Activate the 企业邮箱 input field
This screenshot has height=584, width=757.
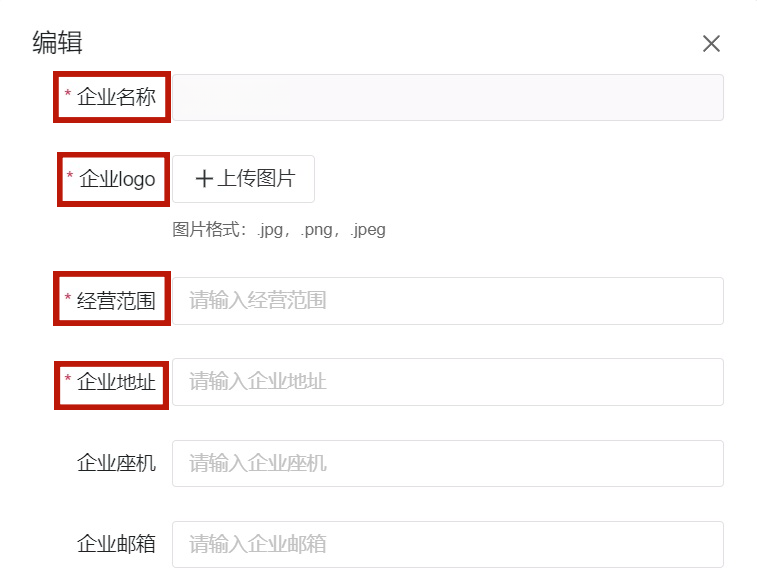447,545
